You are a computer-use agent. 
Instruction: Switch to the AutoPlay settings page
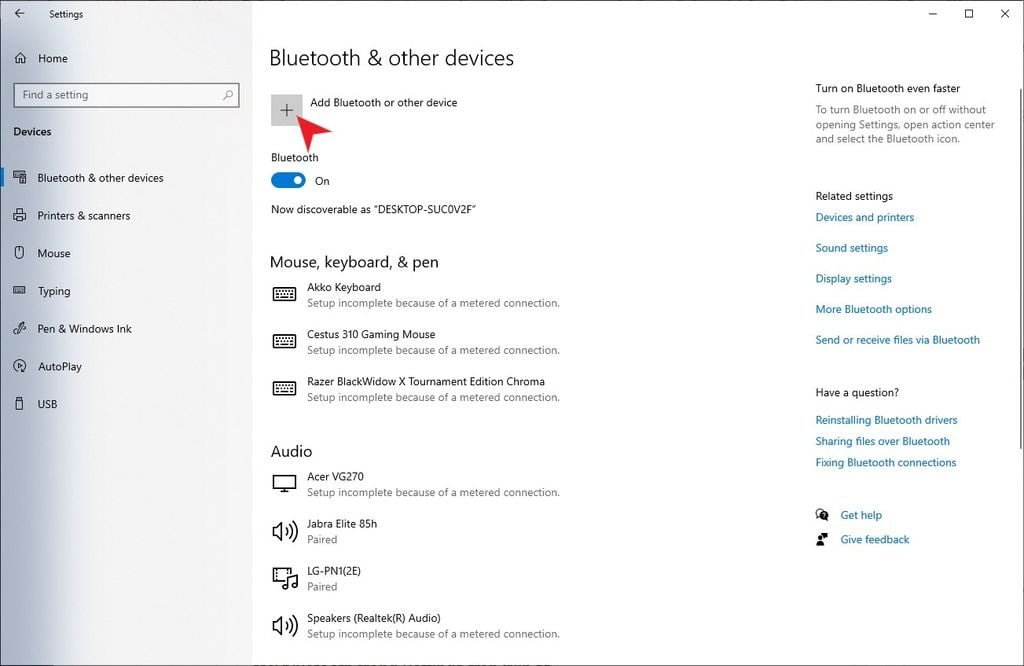click(59, 366)
